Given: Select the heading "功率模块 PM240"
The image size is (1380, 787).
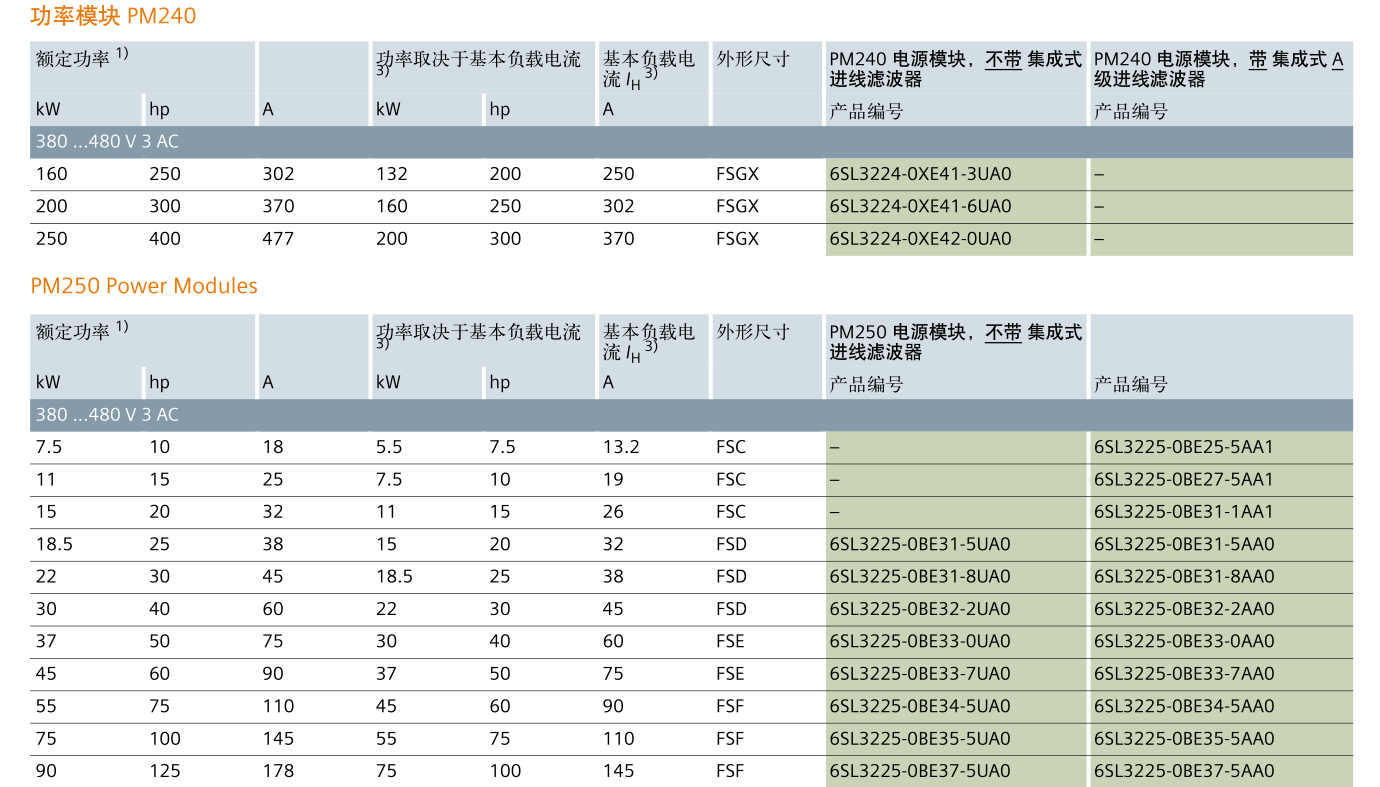Looking at the screenshot, I should click(x=113, y=16).
